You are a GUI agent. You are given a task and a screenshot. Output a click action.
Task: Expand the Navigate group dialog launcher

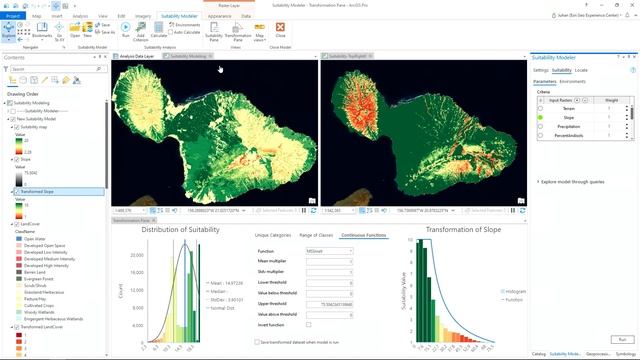(x=64, y=47)
